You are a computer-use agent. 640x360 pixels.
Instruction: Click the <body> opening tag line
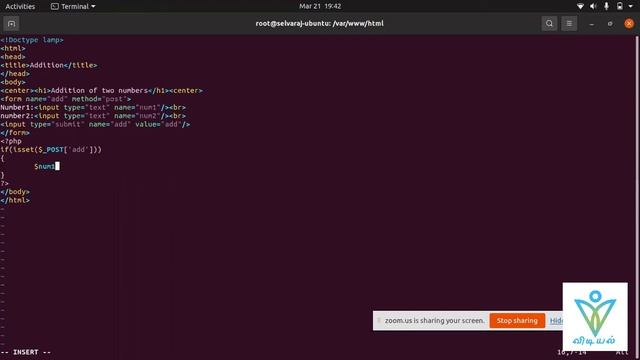pyautogui.click(x=13, y=82)
